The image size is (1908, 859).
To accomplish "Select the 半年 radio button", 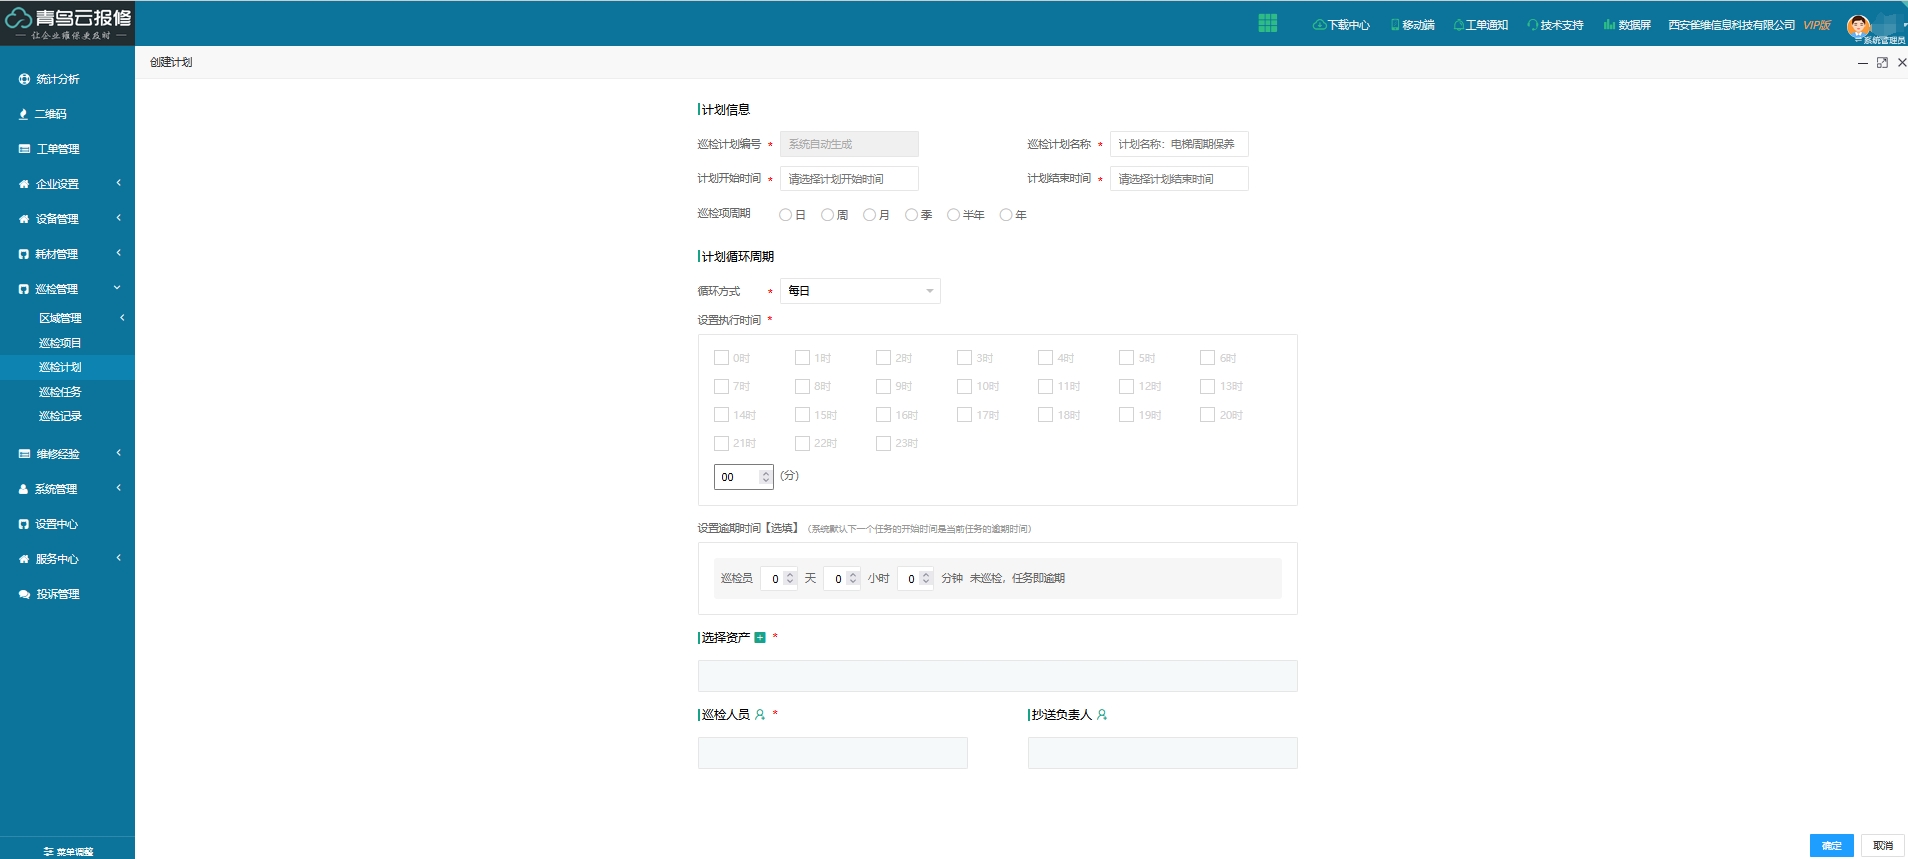I will (953, 215).
